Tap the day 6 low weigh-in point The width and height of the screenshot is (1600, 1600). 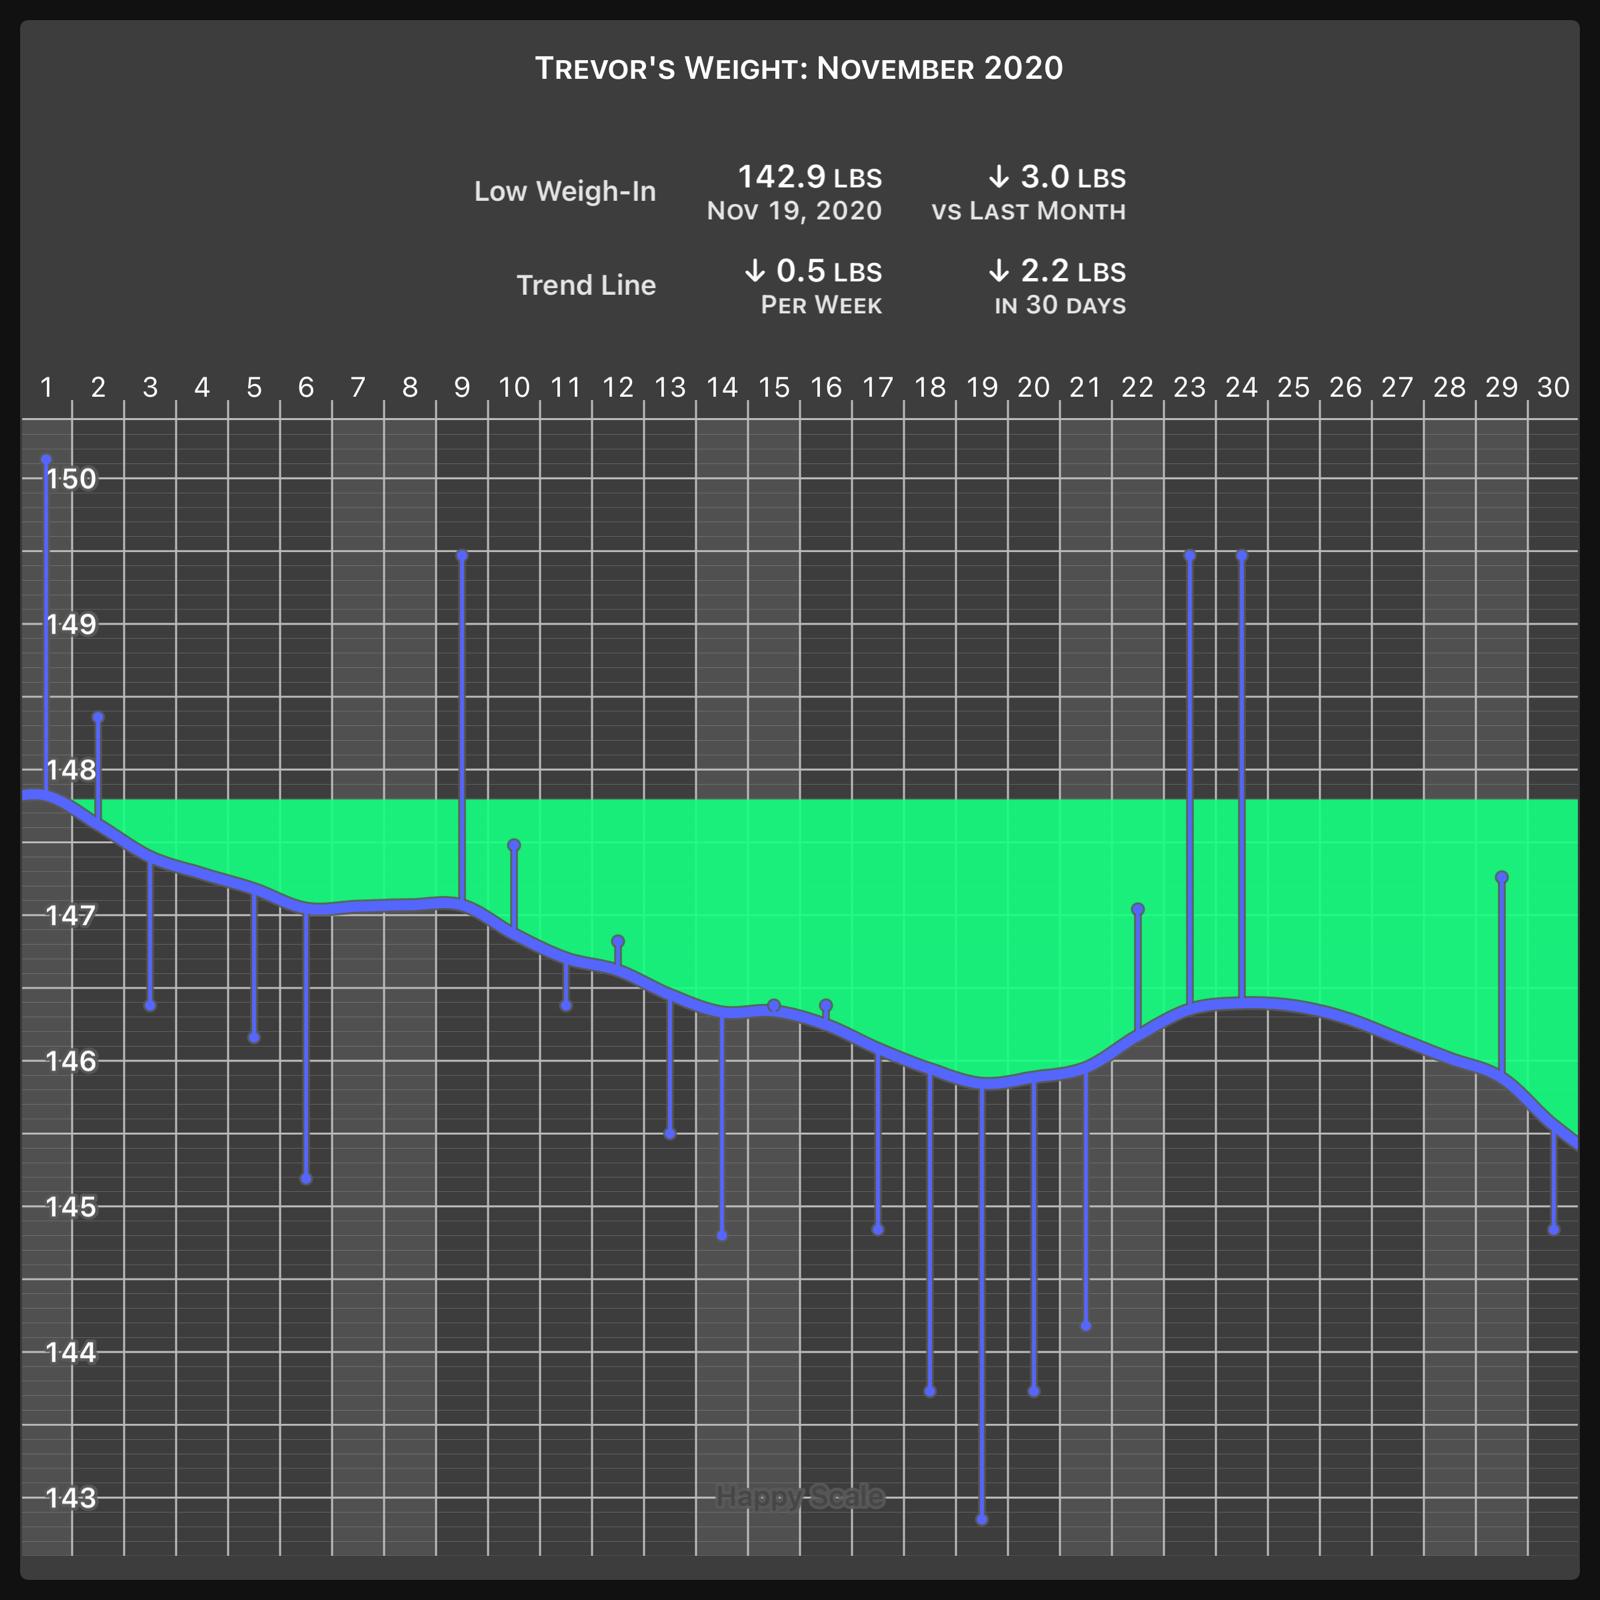click(x=306, y=1179)
